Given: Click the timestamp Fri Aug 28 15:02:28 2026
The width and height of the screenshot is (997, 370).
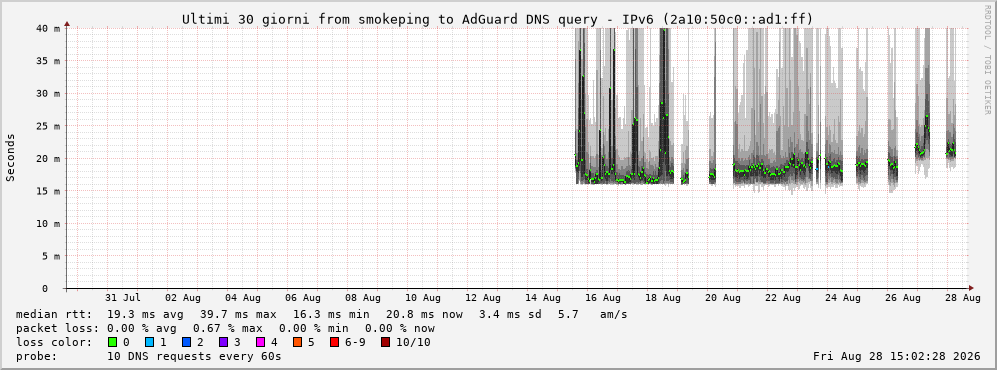Looking at the screenshot, I should [897, 357].
